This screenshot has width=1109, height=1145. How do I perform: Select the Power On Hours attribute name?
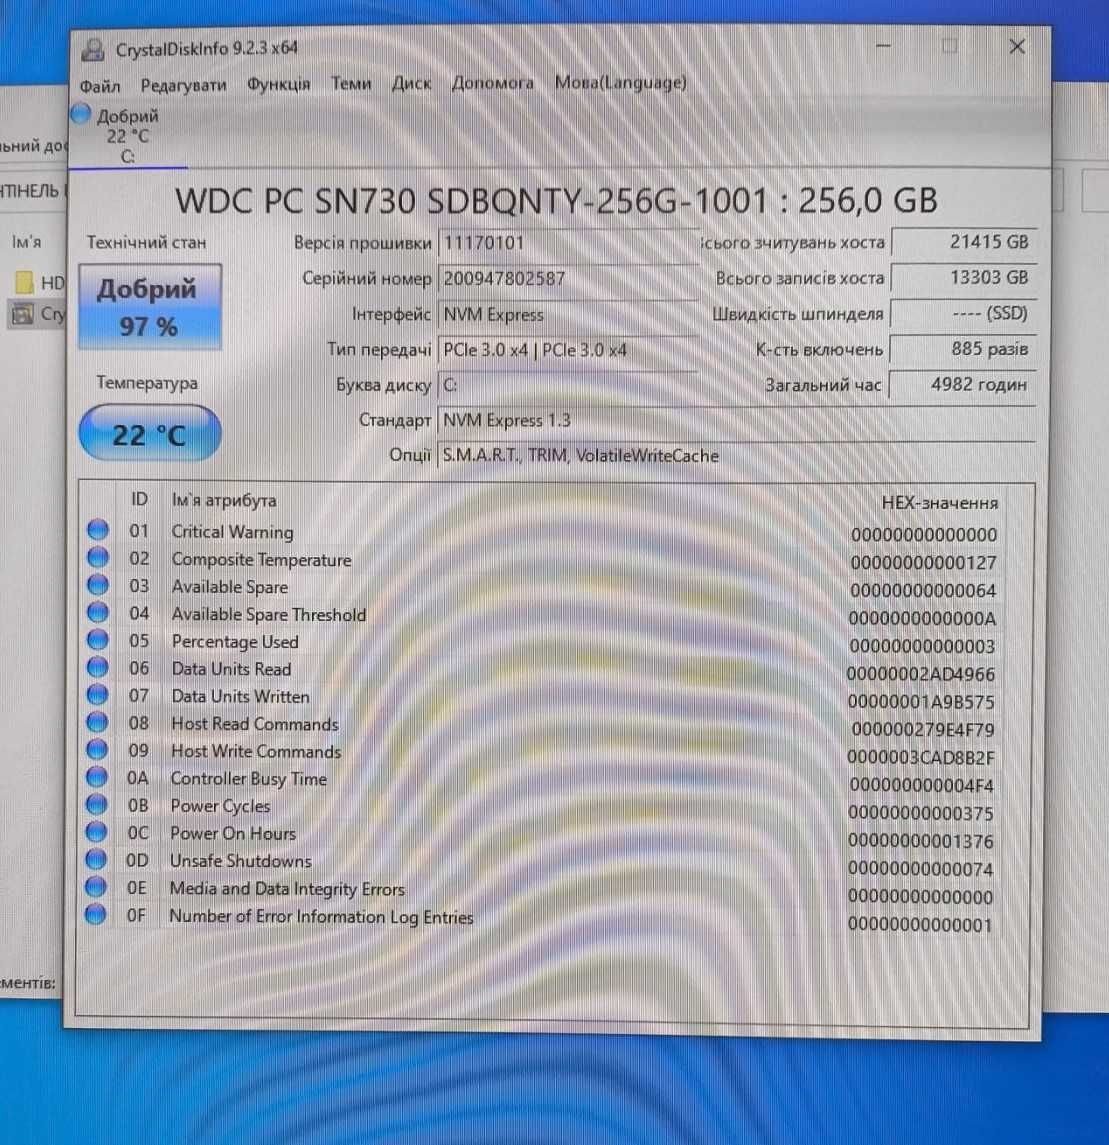pyautogui.click(x=233, y=833)
